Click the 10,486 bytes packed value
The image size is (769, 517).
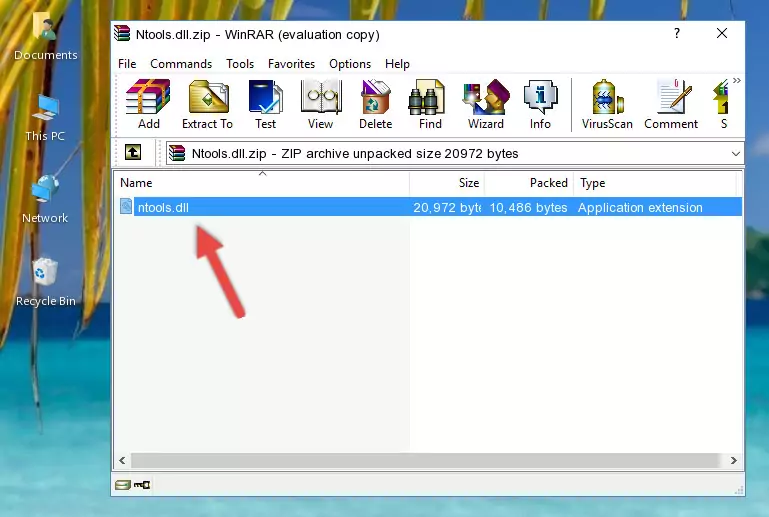tap(528, 207)
